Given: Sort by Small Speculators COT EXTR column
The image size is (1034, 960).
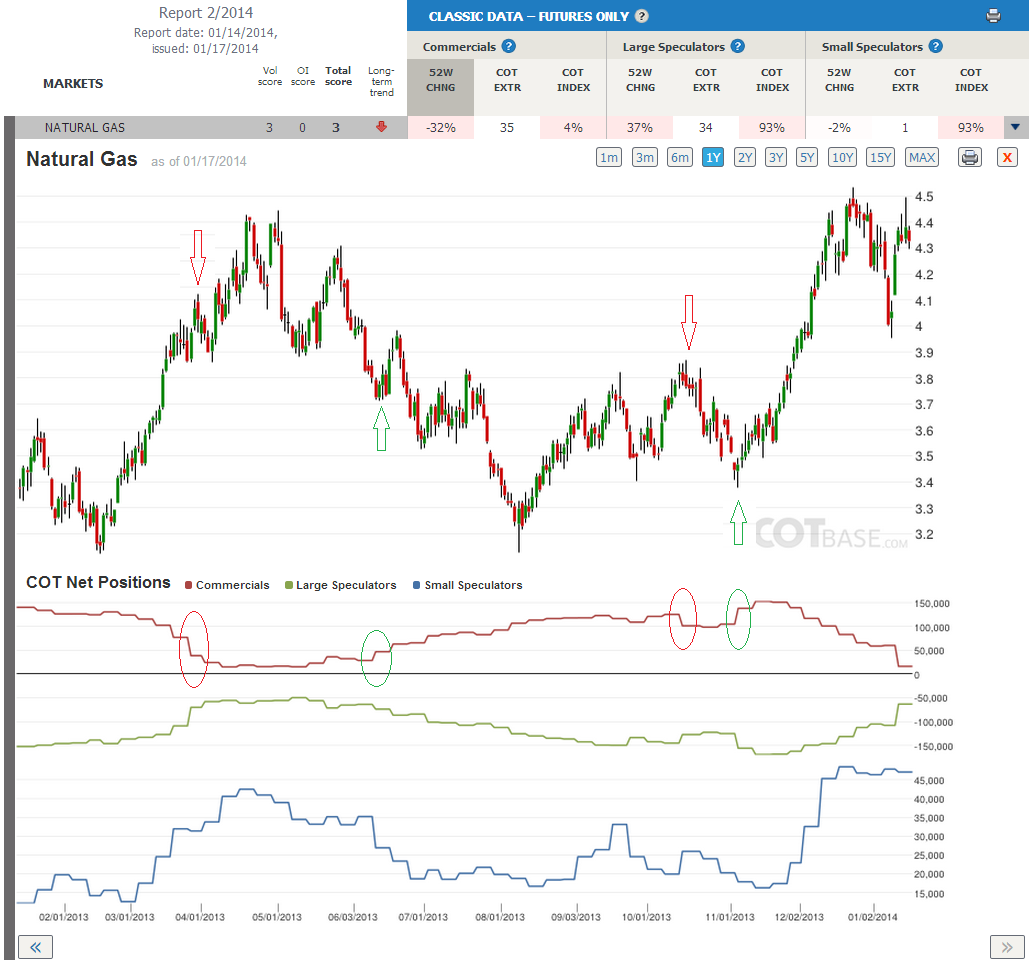Looking at the screenshot, I should [905, 80].
